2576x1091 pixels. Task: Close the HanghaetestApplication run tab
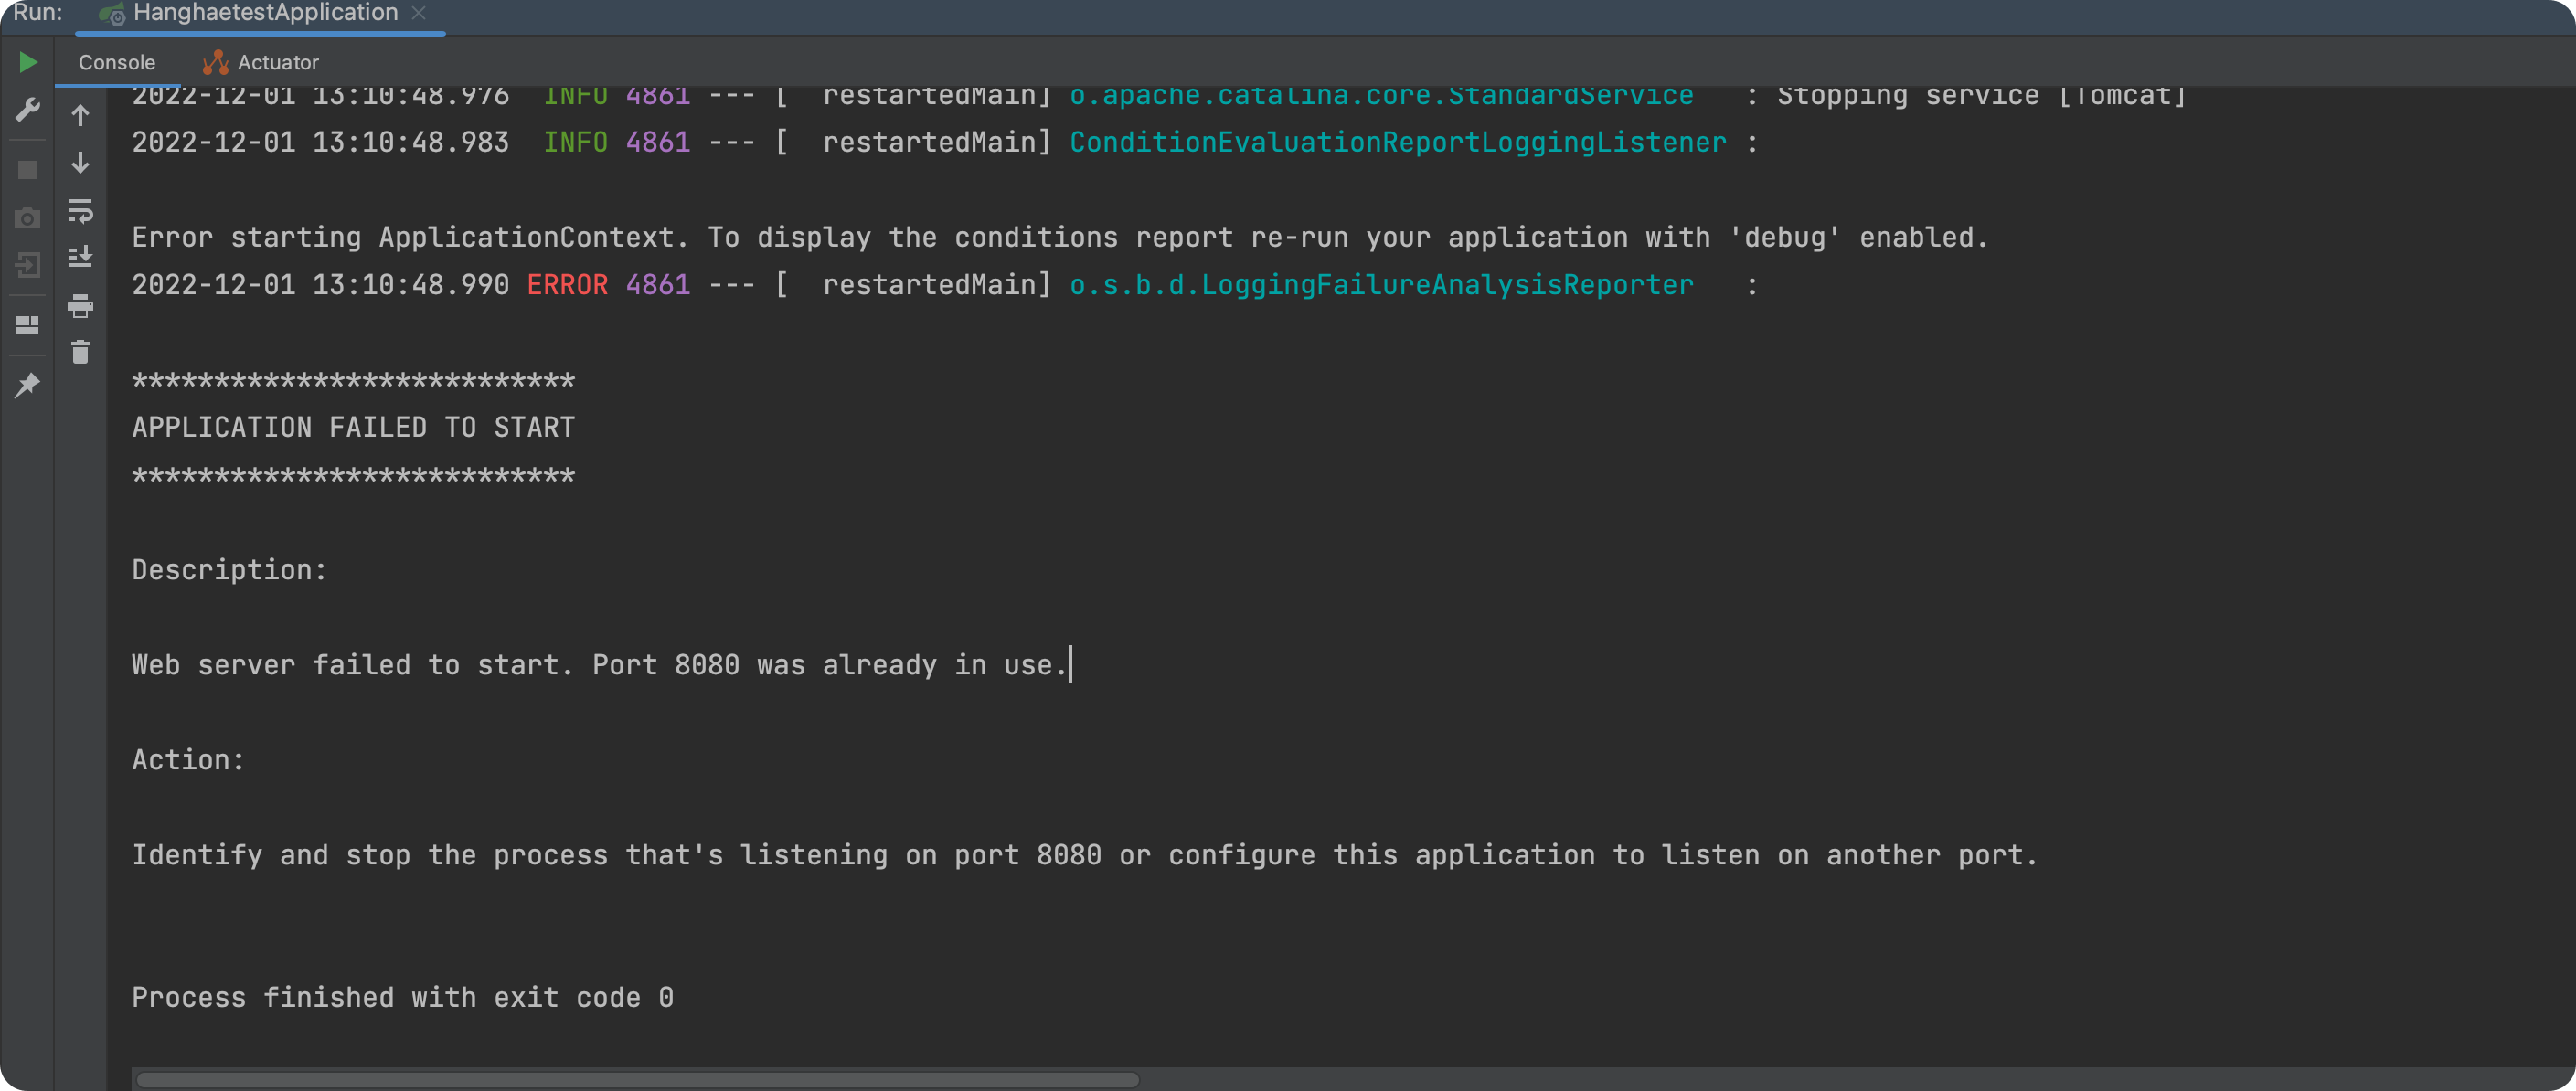point(419,13)
